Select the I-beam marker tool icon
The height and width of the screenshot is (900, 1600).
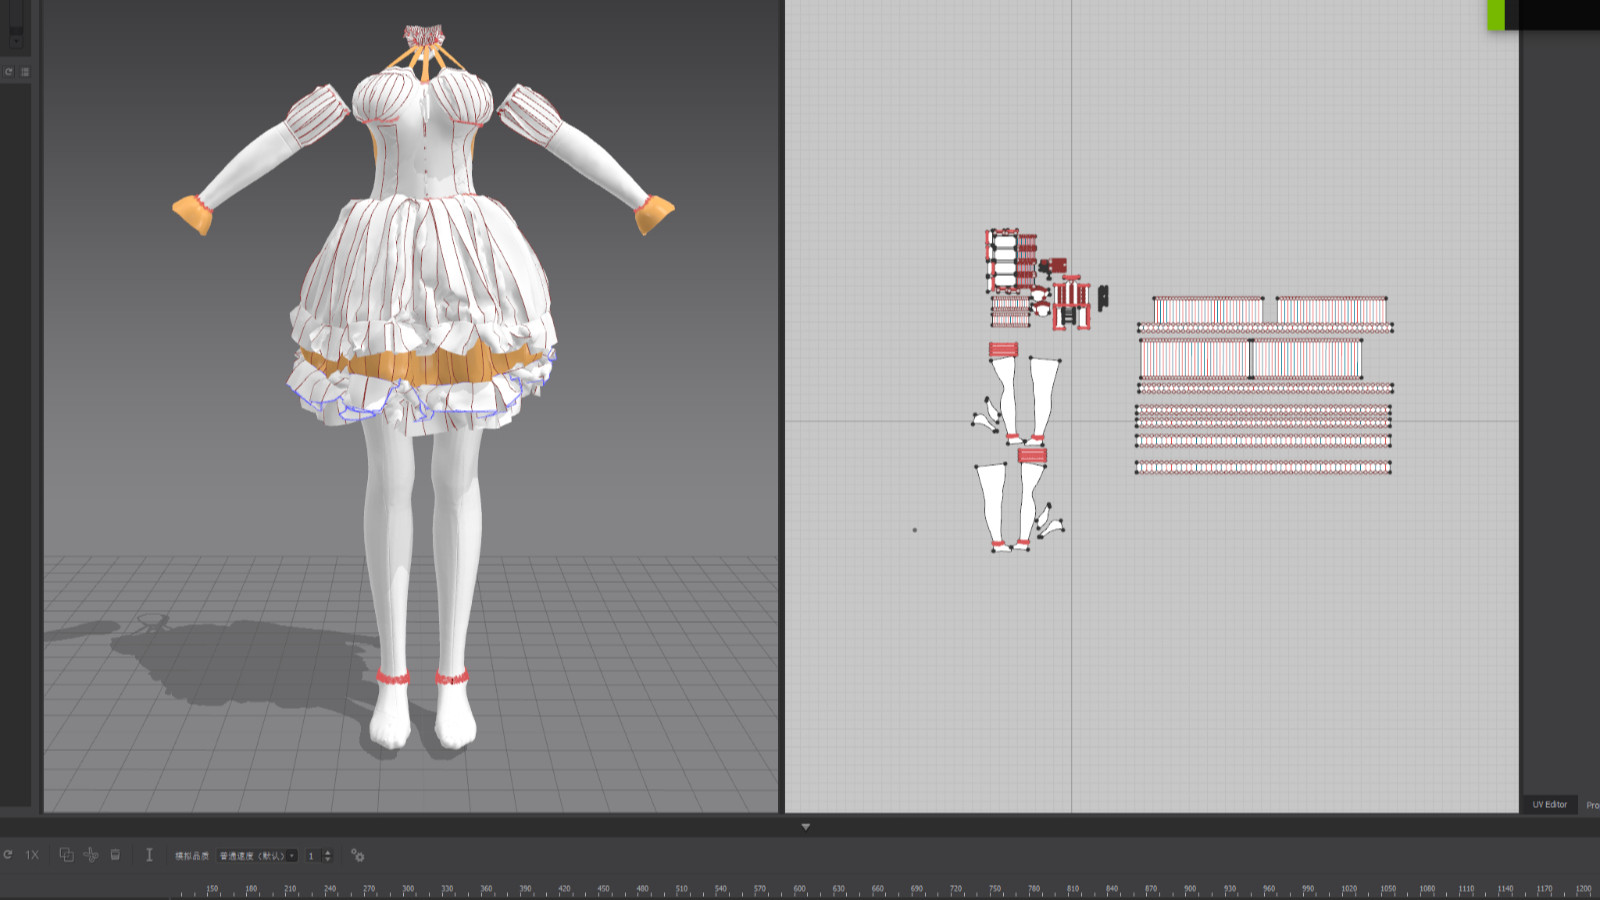pos(149,855)
